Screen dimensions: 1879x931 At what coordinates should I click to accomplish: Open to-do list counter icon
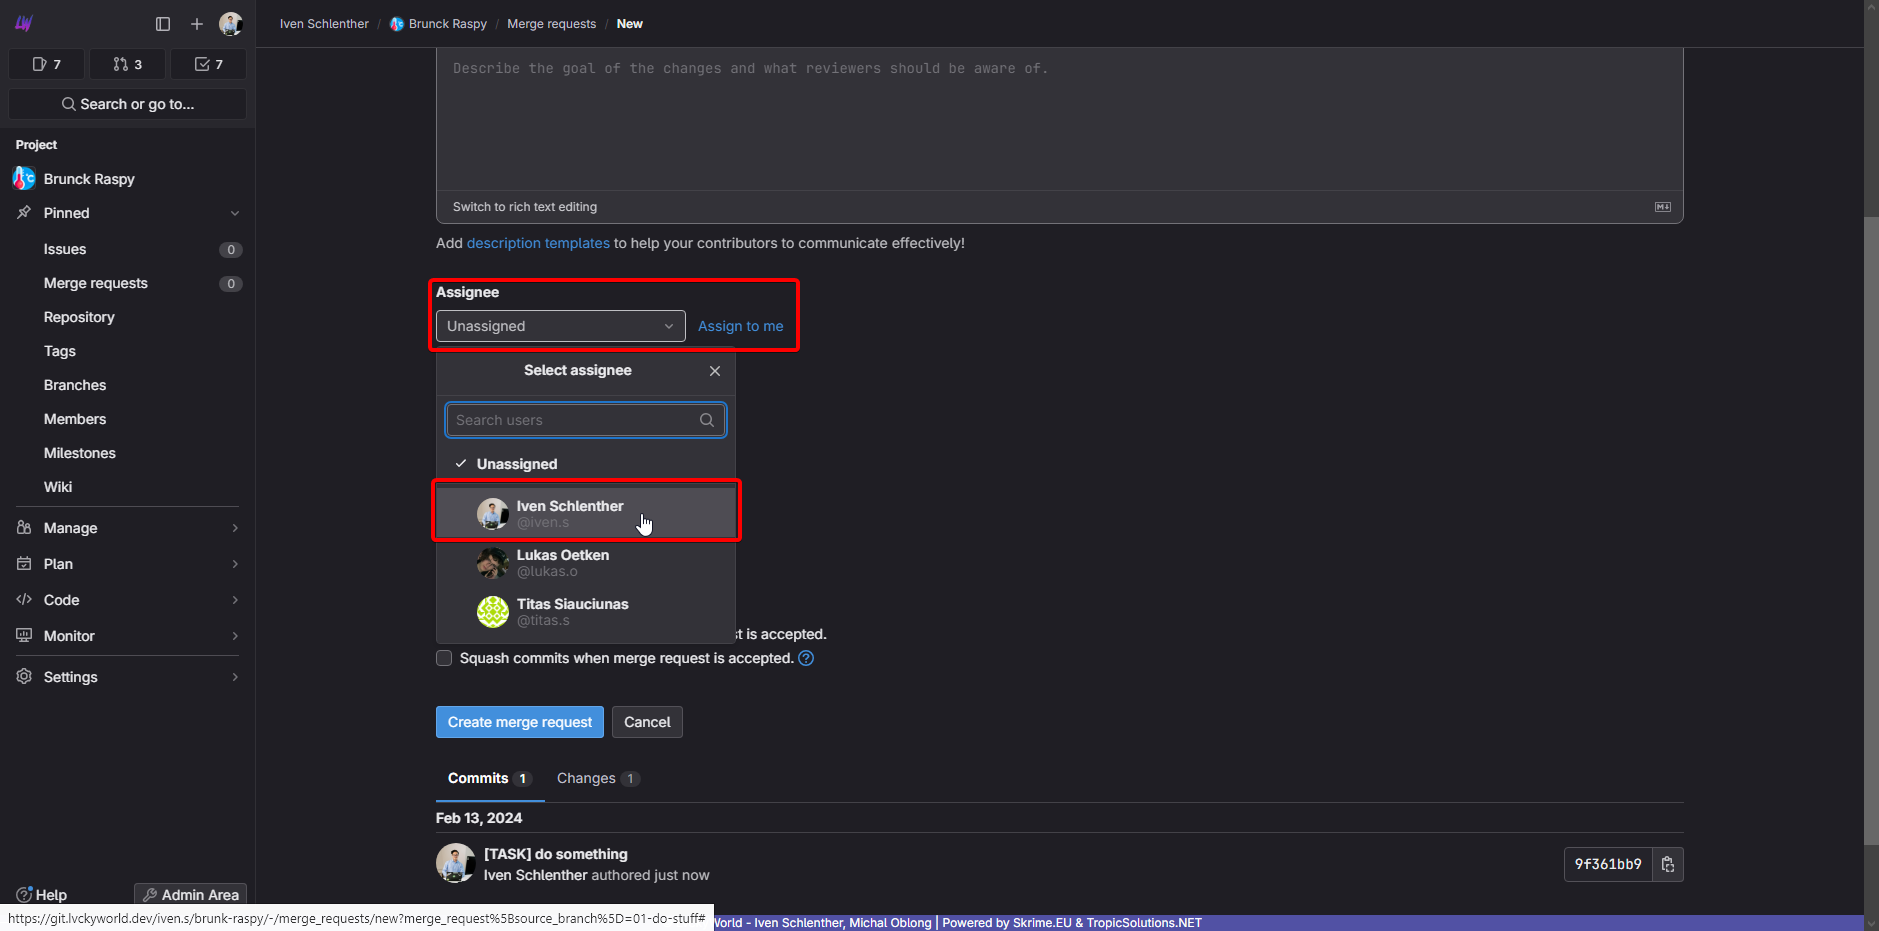[x=208, y=64]
